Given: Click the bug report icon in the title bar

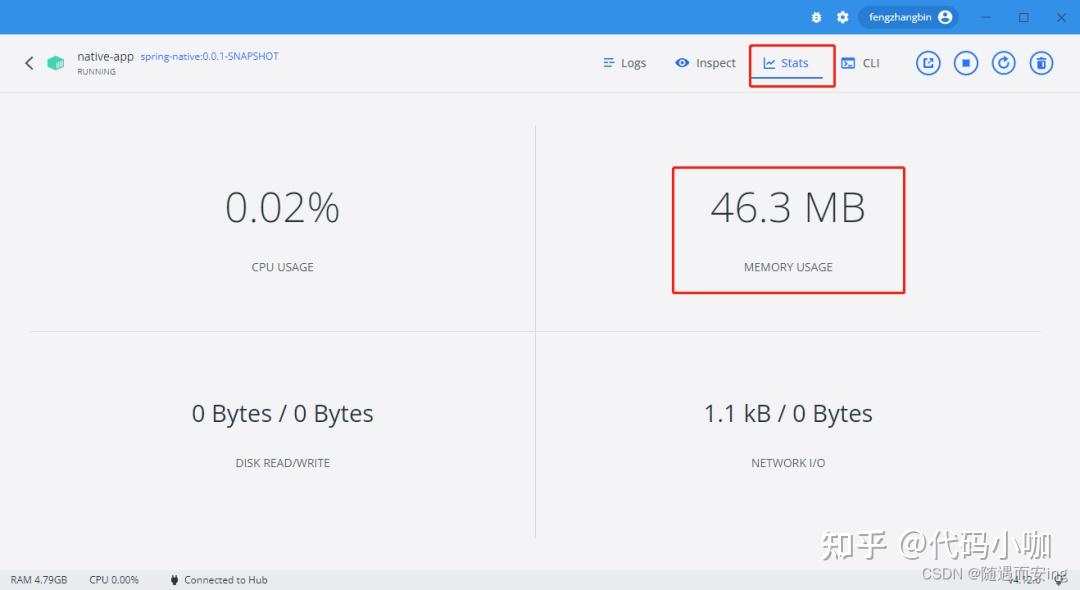Looking at the screenshot, I should point(815,16).
